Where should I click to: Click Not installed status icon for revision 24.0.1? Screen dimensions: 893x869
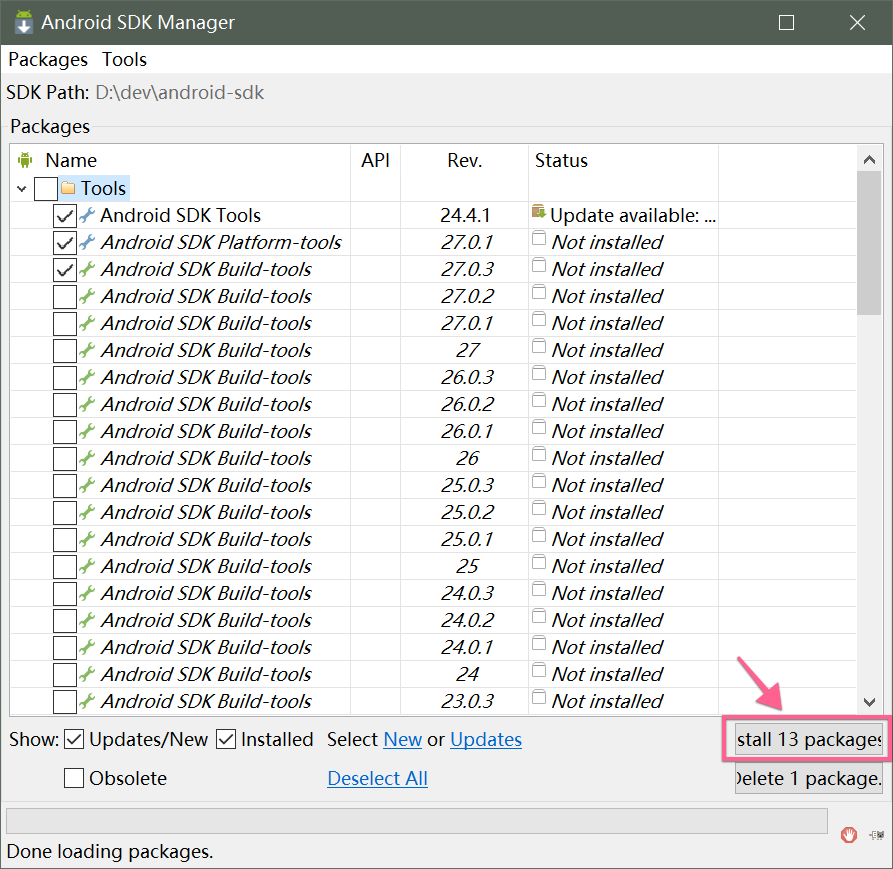click(539, 643)
